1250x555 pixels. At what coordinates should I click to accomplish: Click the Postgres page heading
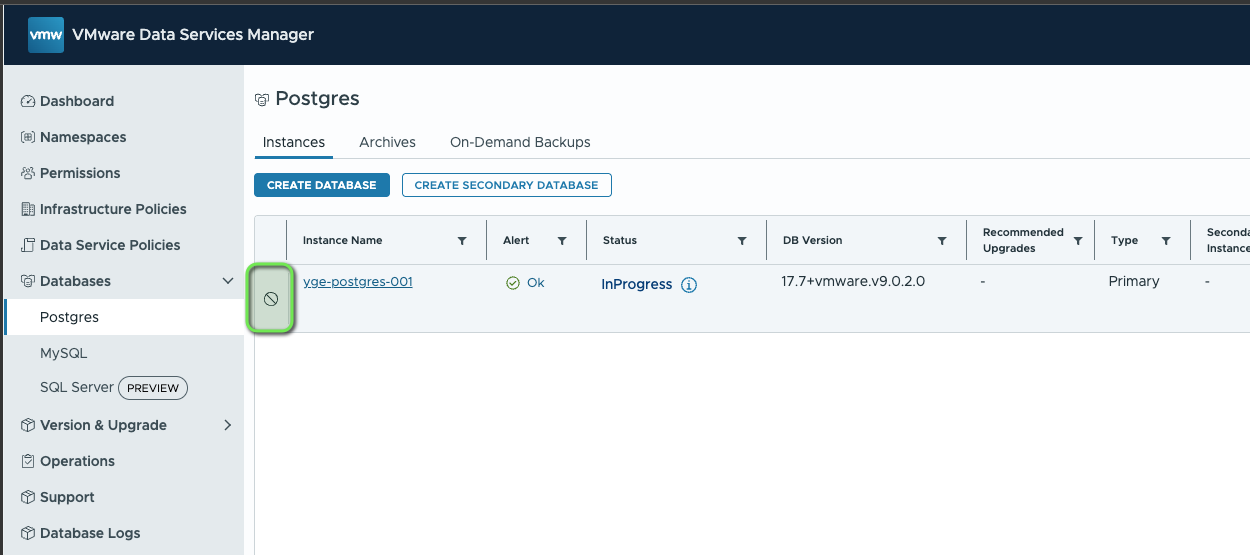(317, 98)
